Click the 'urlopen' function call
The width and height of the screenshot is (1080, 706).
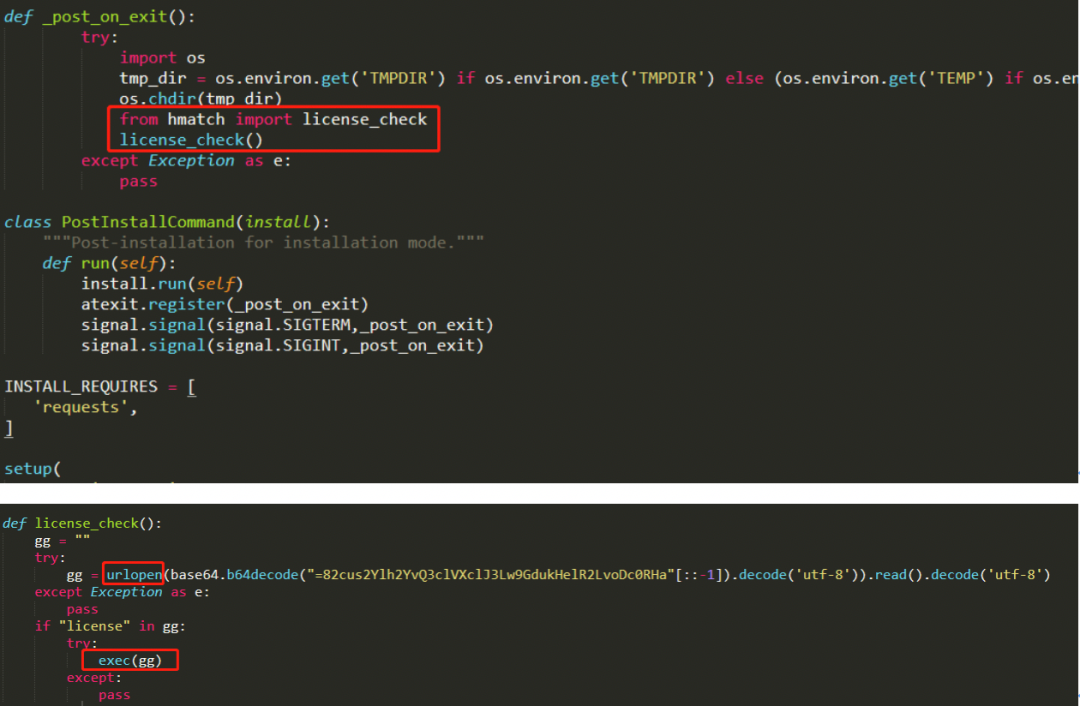pos(134,574)
